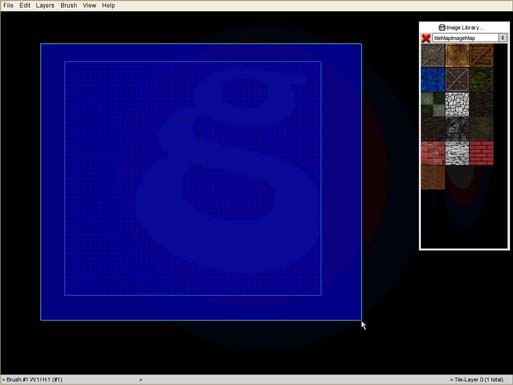
Task: Click the Brush #1 status bar text
Action: point(32,380)
